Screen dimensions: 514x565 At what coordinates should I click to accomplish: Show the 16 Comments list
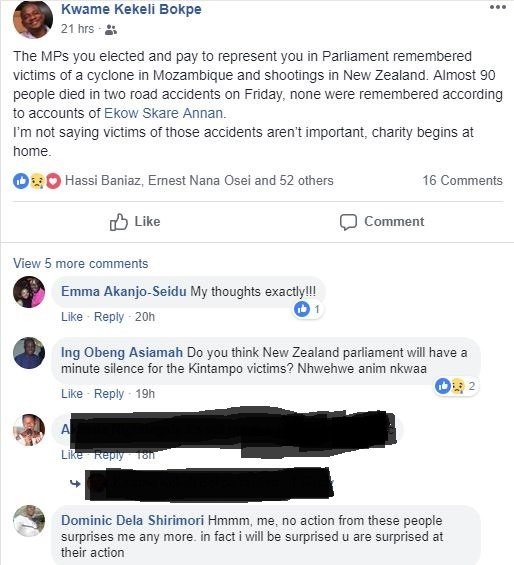point(462,181)
